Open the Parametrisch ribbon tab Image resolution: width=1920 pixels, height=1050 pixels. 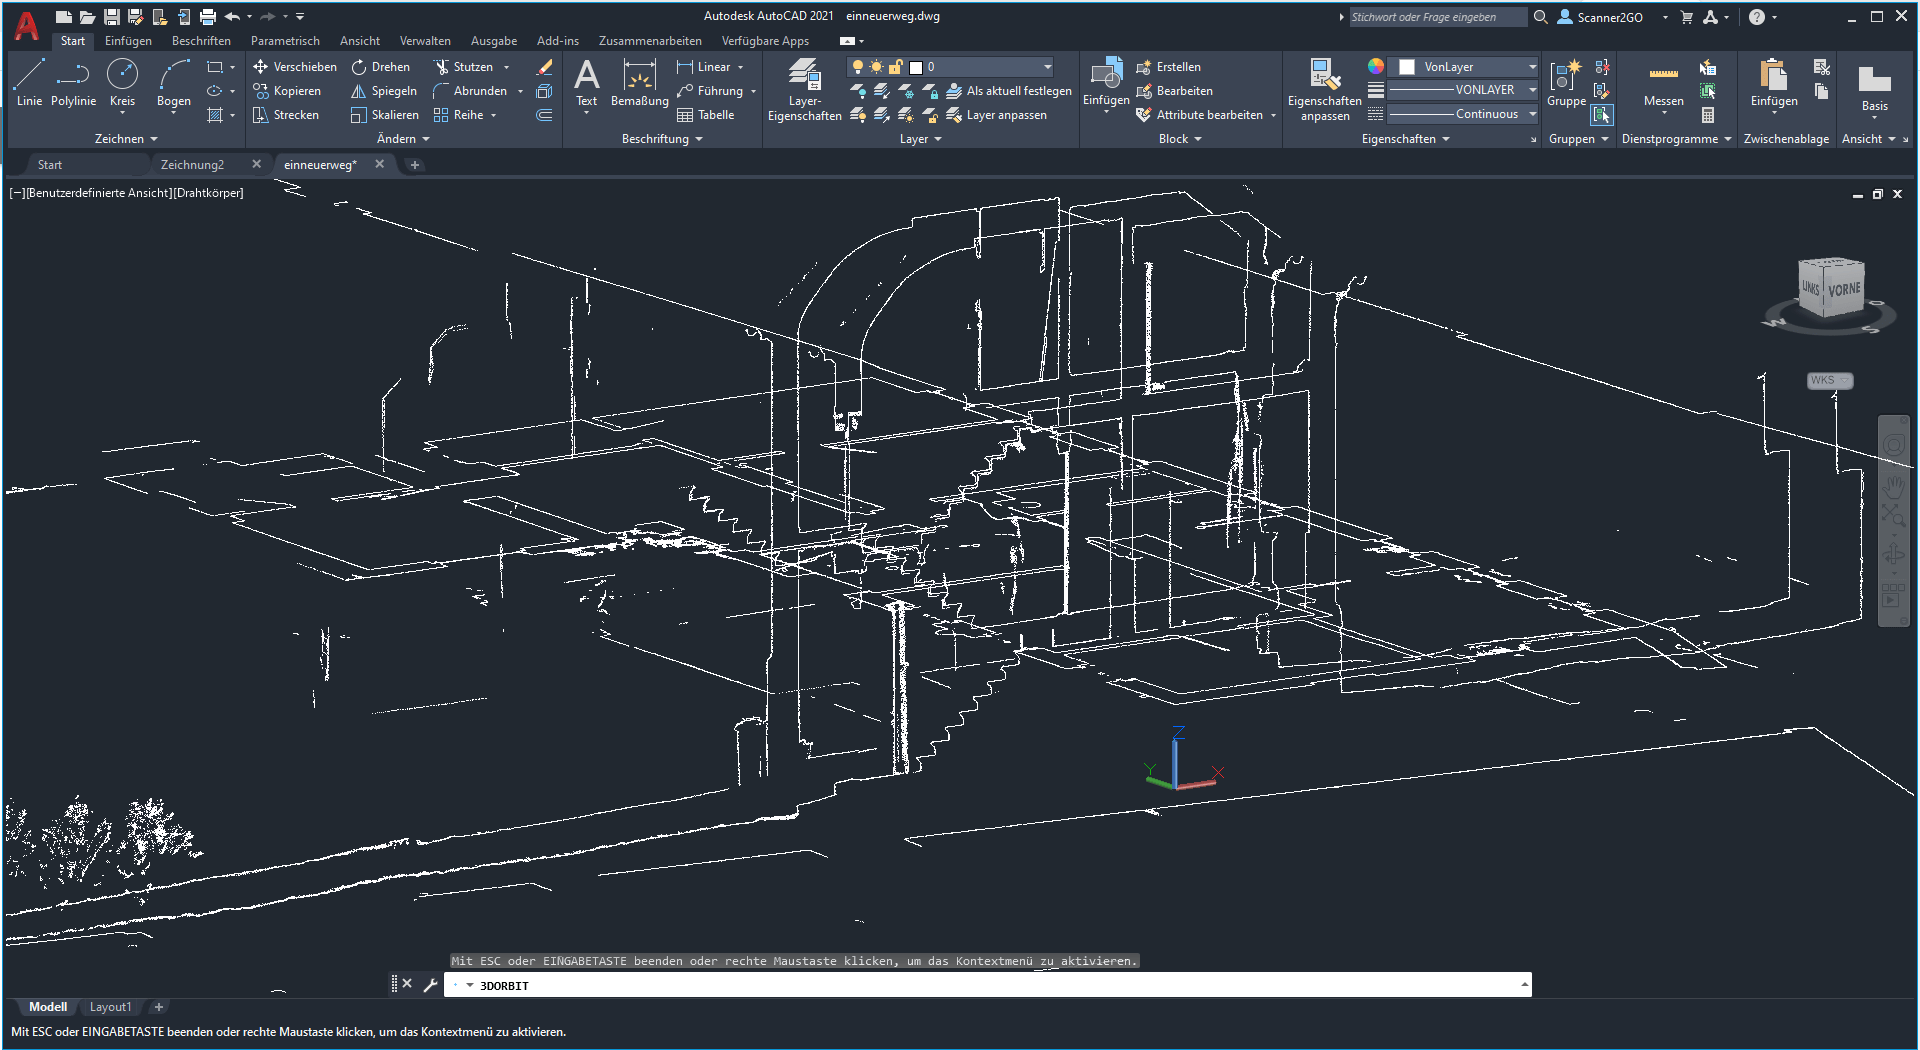[x=285, y=41]
